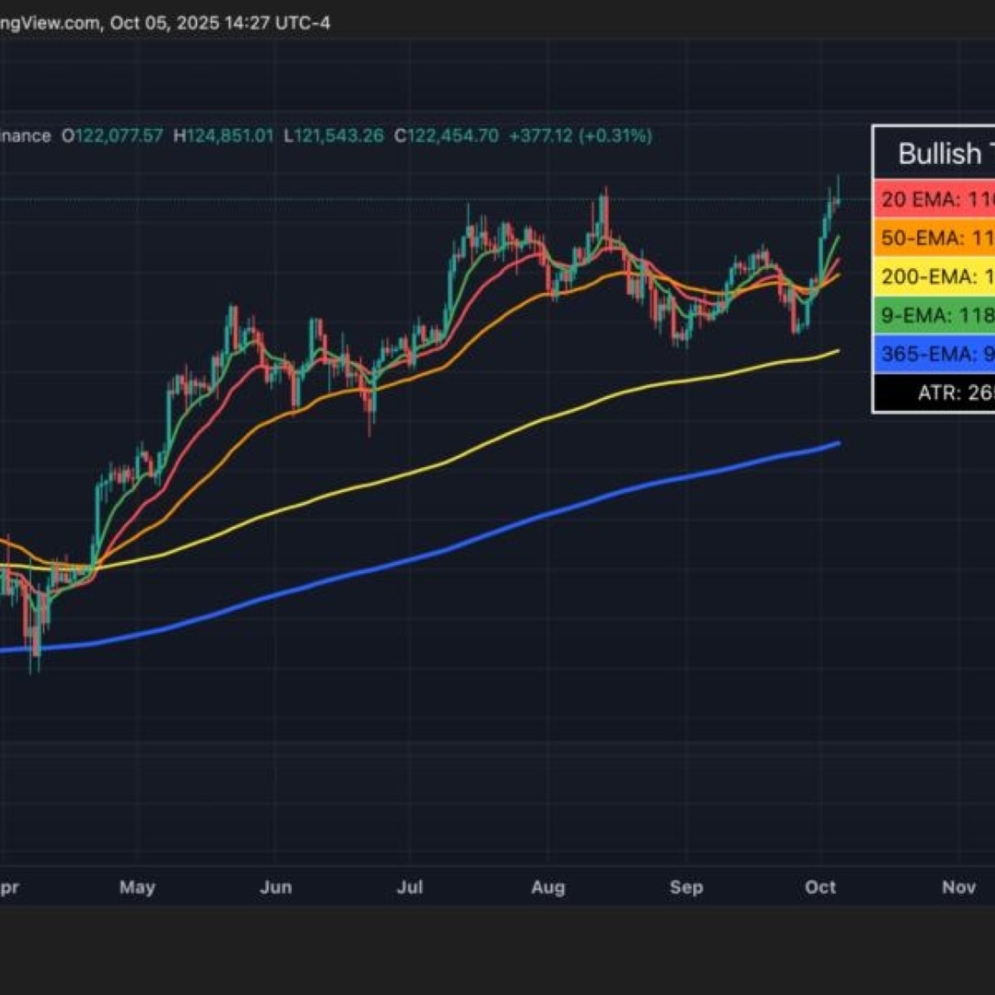Select the May label on the time axis
Viewport: 995px width, 995px height.
137,887
